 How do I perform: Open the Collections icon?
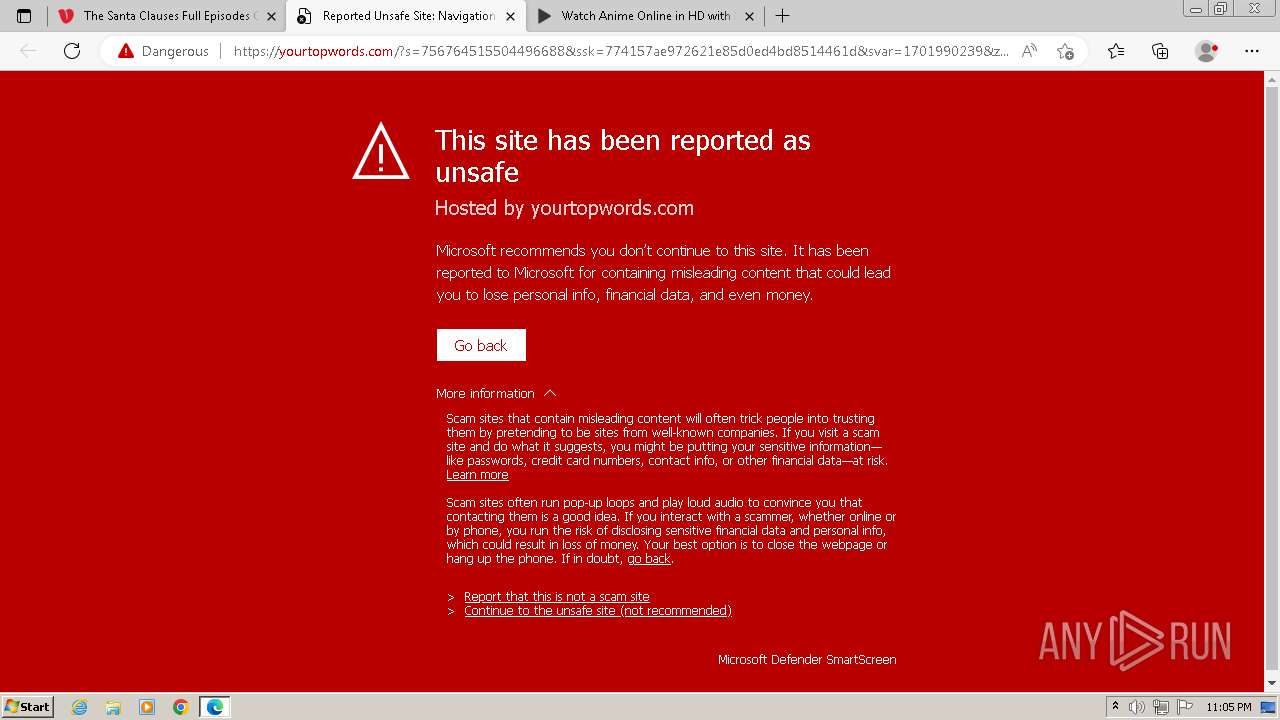[1160, 51]
